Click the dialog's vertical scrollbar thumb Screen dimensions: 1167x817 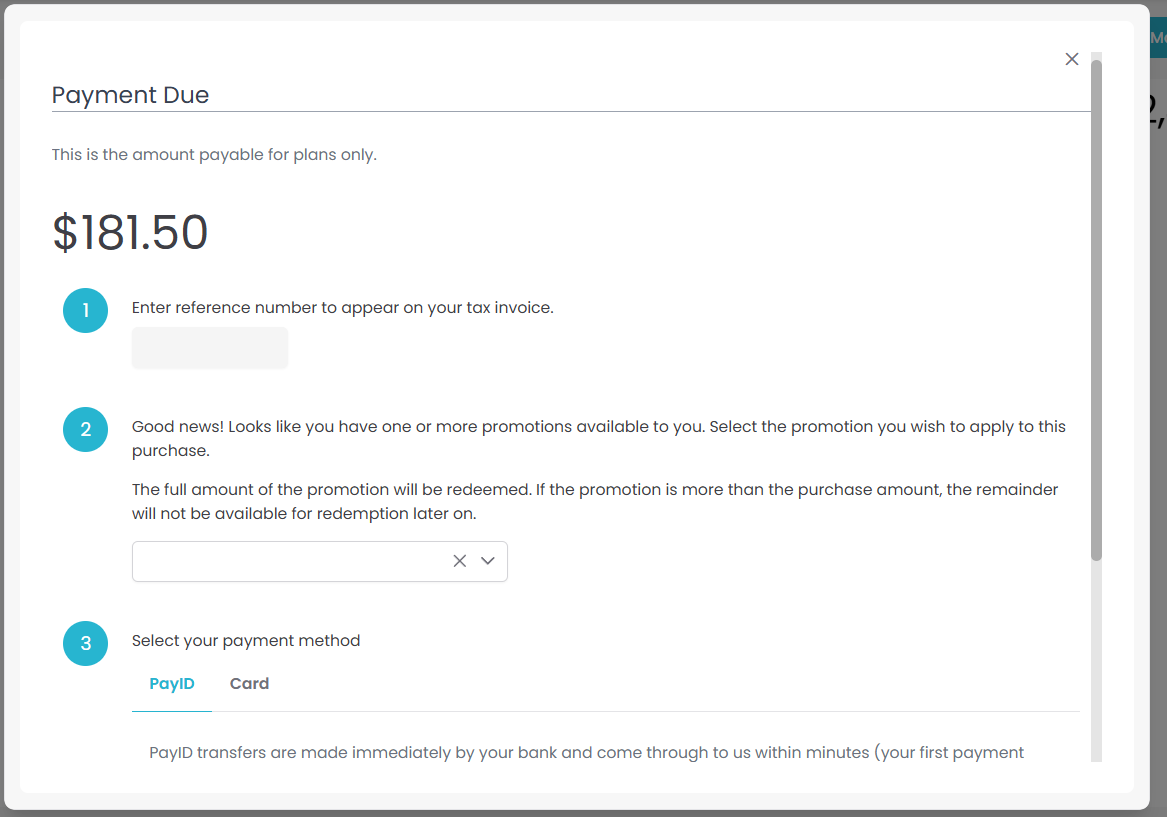1096,300
